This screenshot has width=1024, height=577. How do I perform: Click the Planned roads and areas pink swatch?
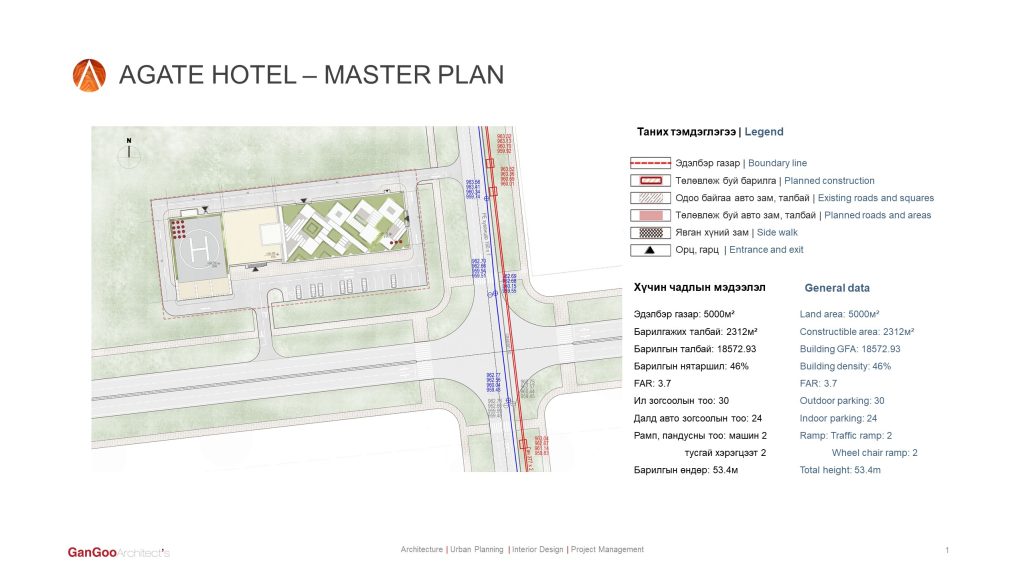click(650, 215)
